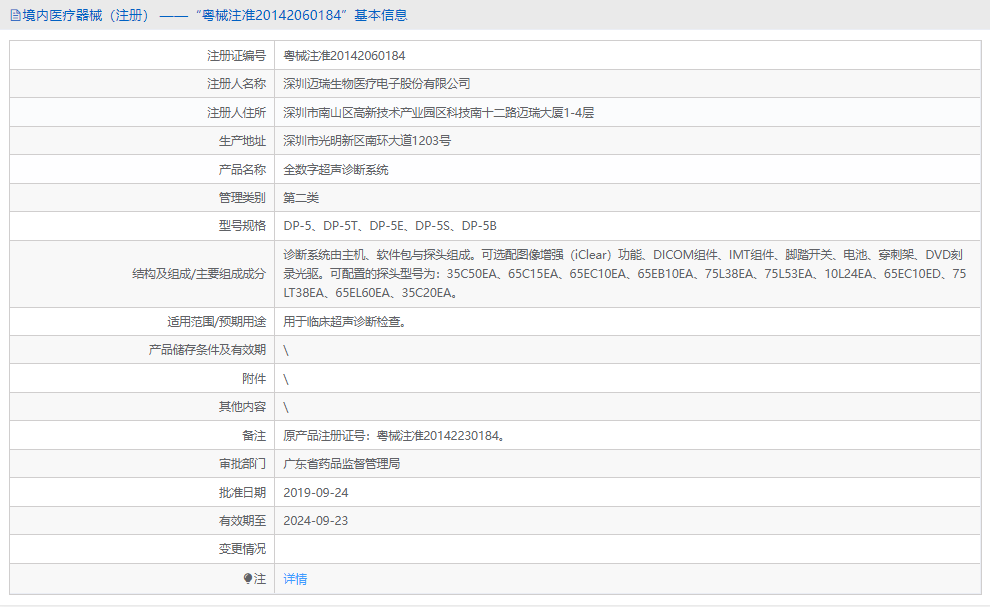This screenshot has width=990, height=607.
Task: Select registration number 粤械注准20142060184 in table
Action: click(344, 56)
